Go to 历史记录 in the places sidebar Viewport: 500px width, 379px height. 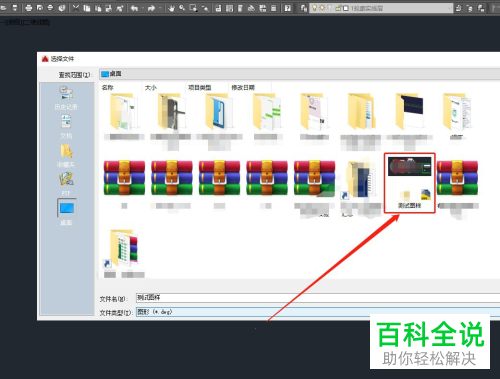(66, 97)
